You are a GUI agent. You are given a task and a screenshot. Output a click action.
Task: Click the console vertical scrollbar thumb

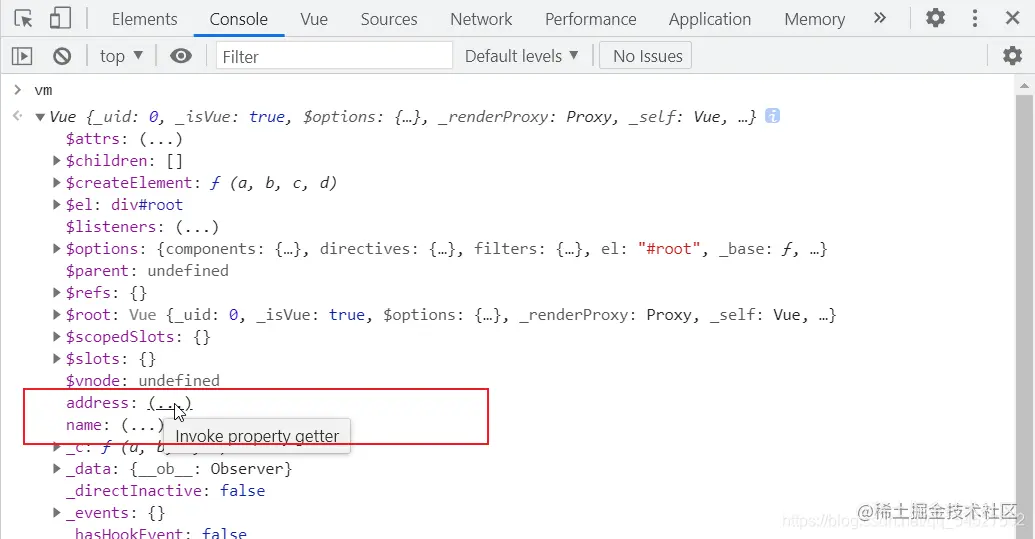1024,317
